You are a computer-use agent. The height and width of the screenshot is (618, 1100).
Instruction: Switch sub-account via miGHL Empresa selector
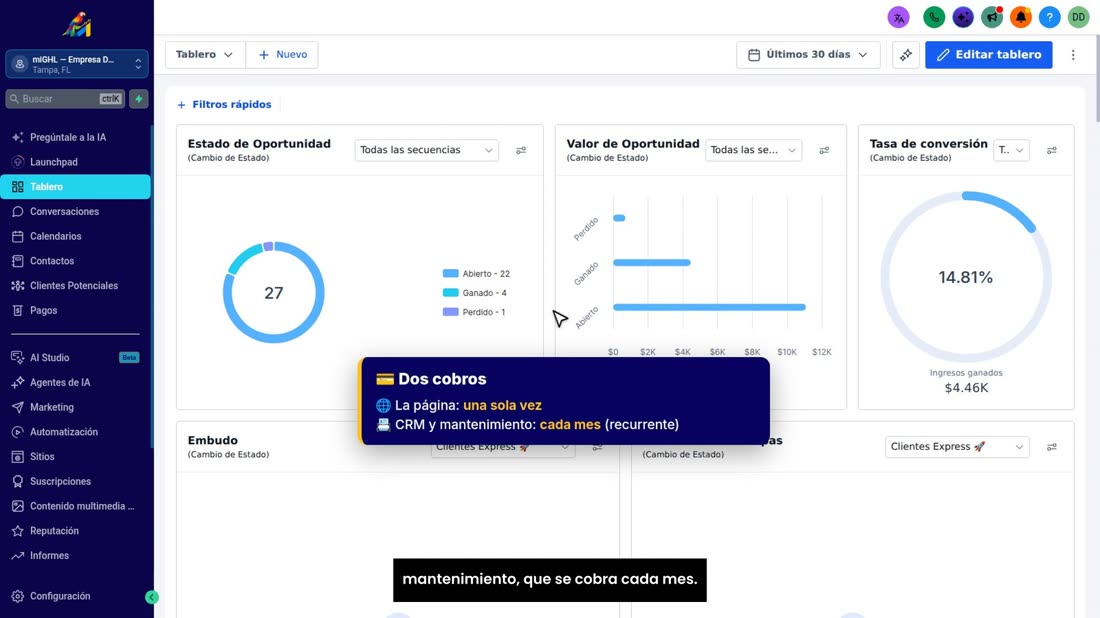coord(76,65)
